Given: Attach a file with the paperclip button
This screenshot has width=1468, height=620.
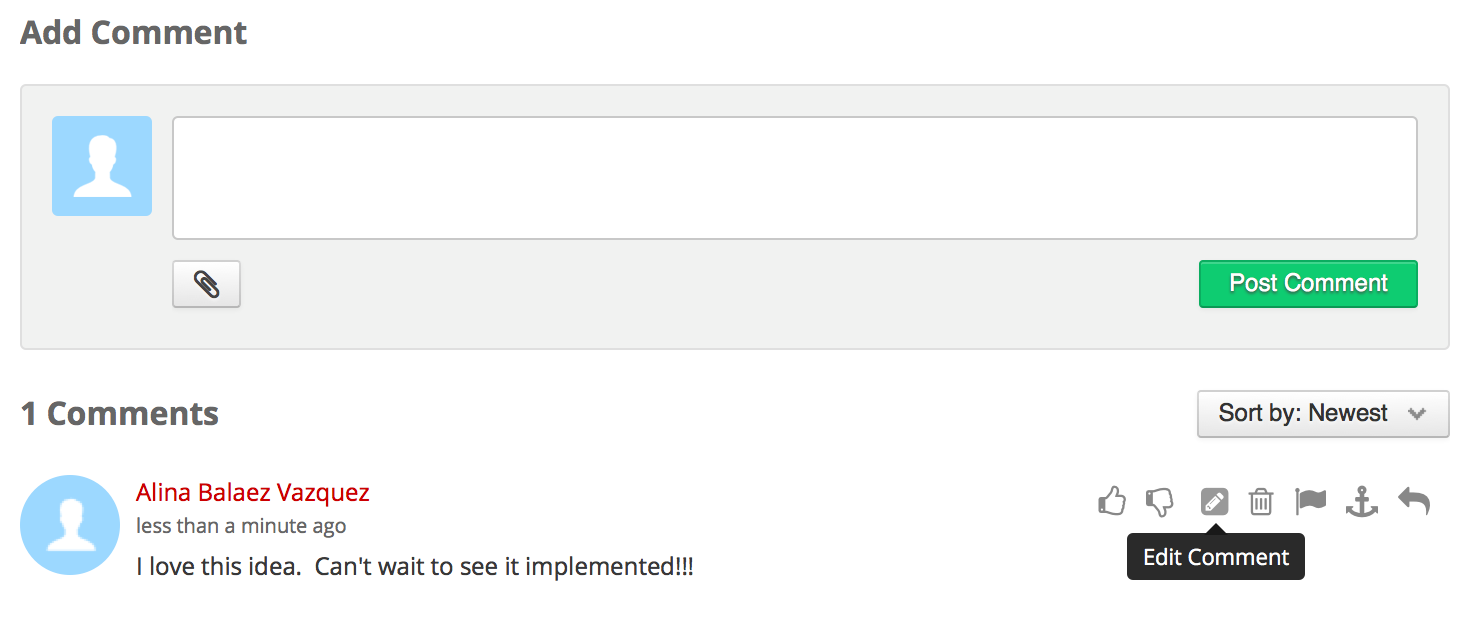Looking at the screenshot, I should (x=207, y=285).
